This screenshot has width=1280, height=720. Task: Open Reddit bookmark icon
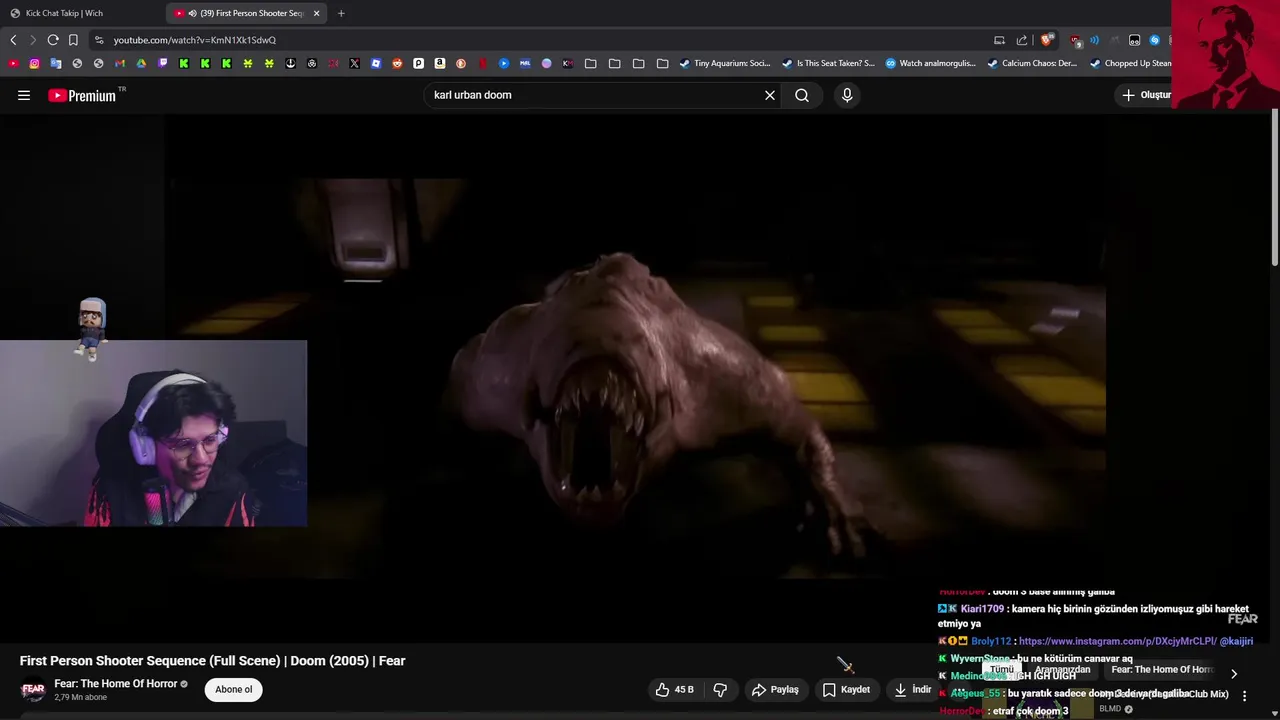397,63
